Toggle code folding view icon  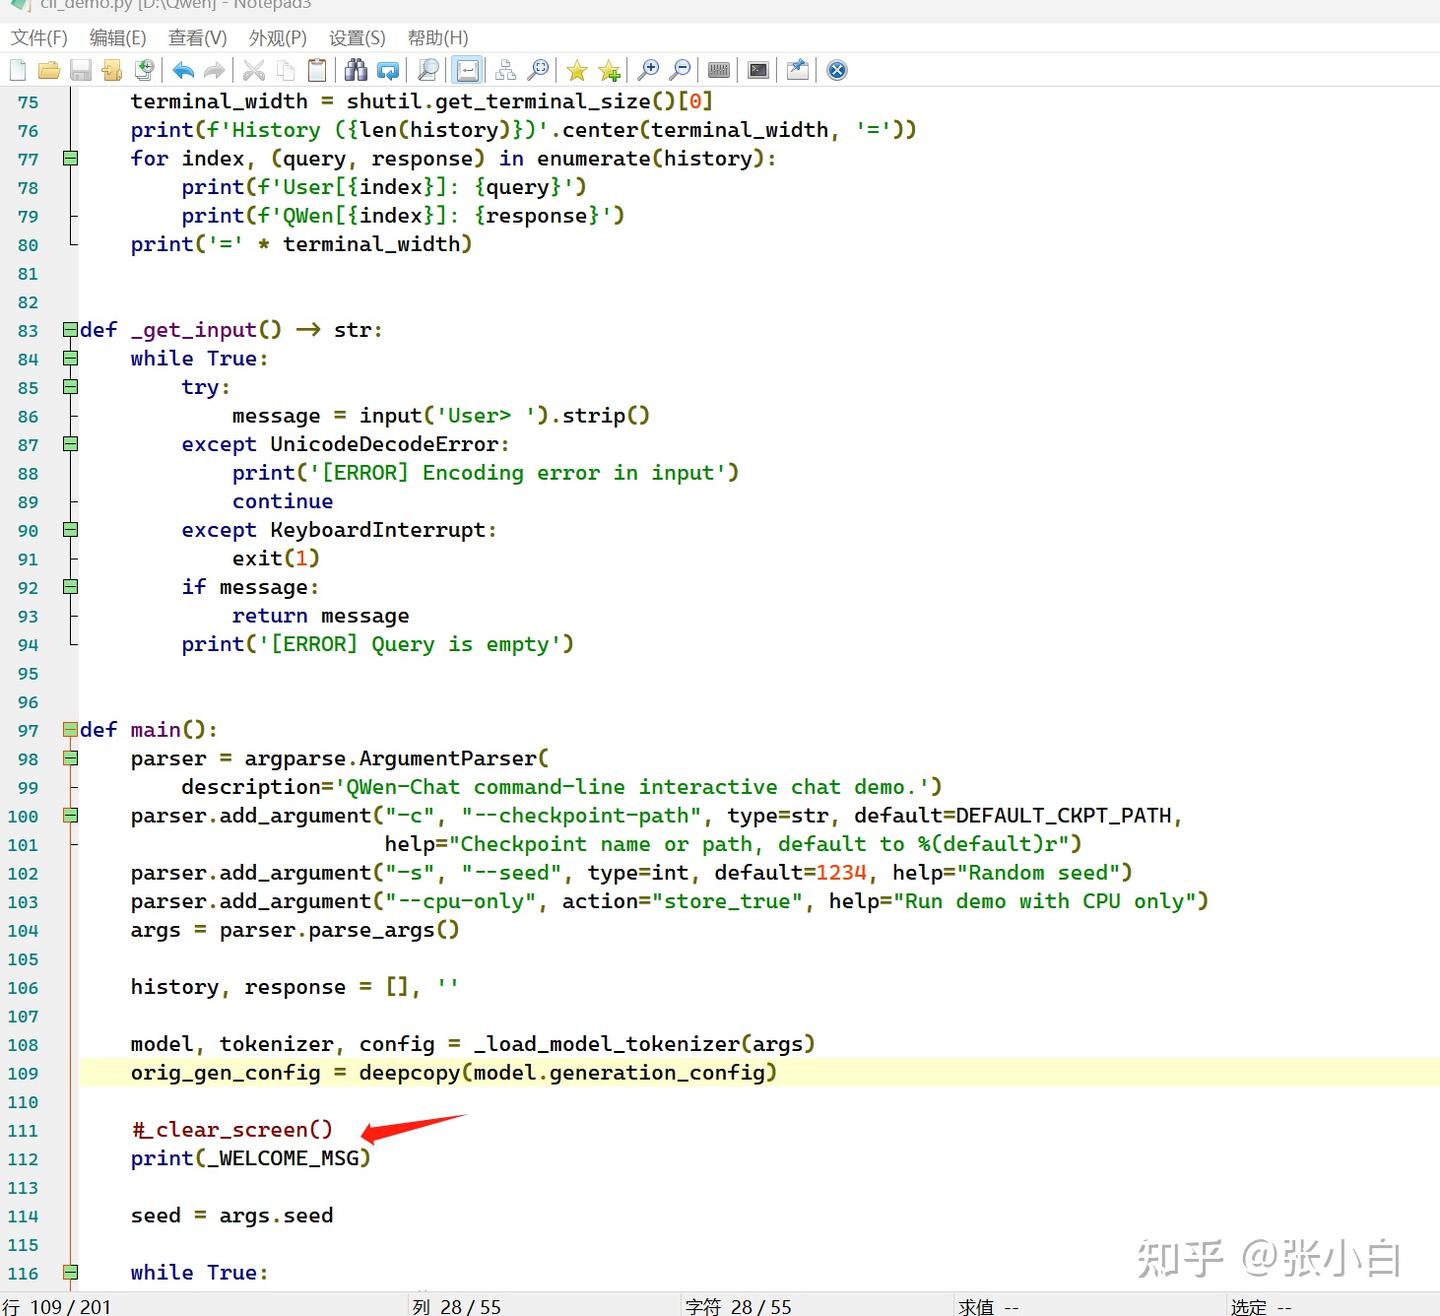[x=505, y=69]
